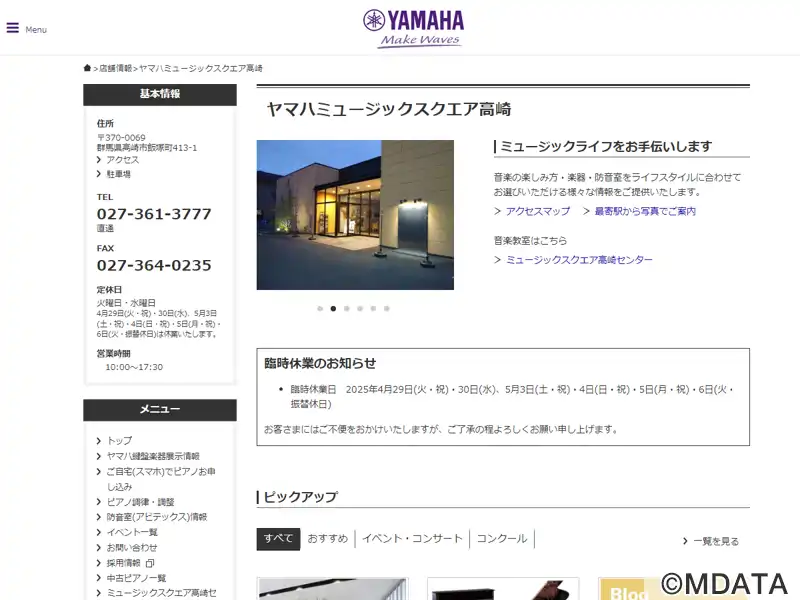Jump to the third carousel dot
Viewport: 800px width, 600px height.
point(347,309)
